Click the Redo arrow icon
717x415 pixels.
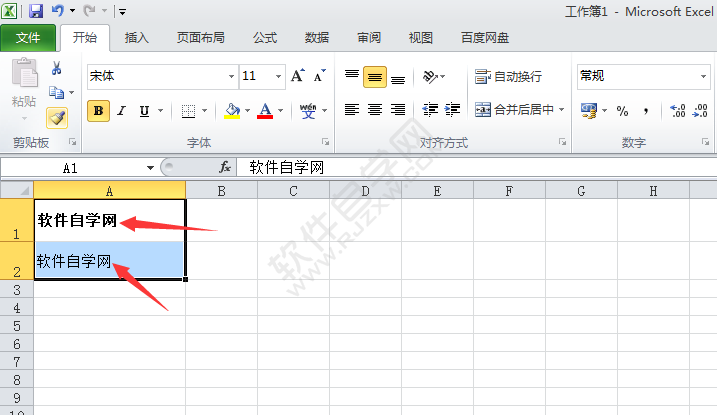pyautogui.click(x=89, y=10)
